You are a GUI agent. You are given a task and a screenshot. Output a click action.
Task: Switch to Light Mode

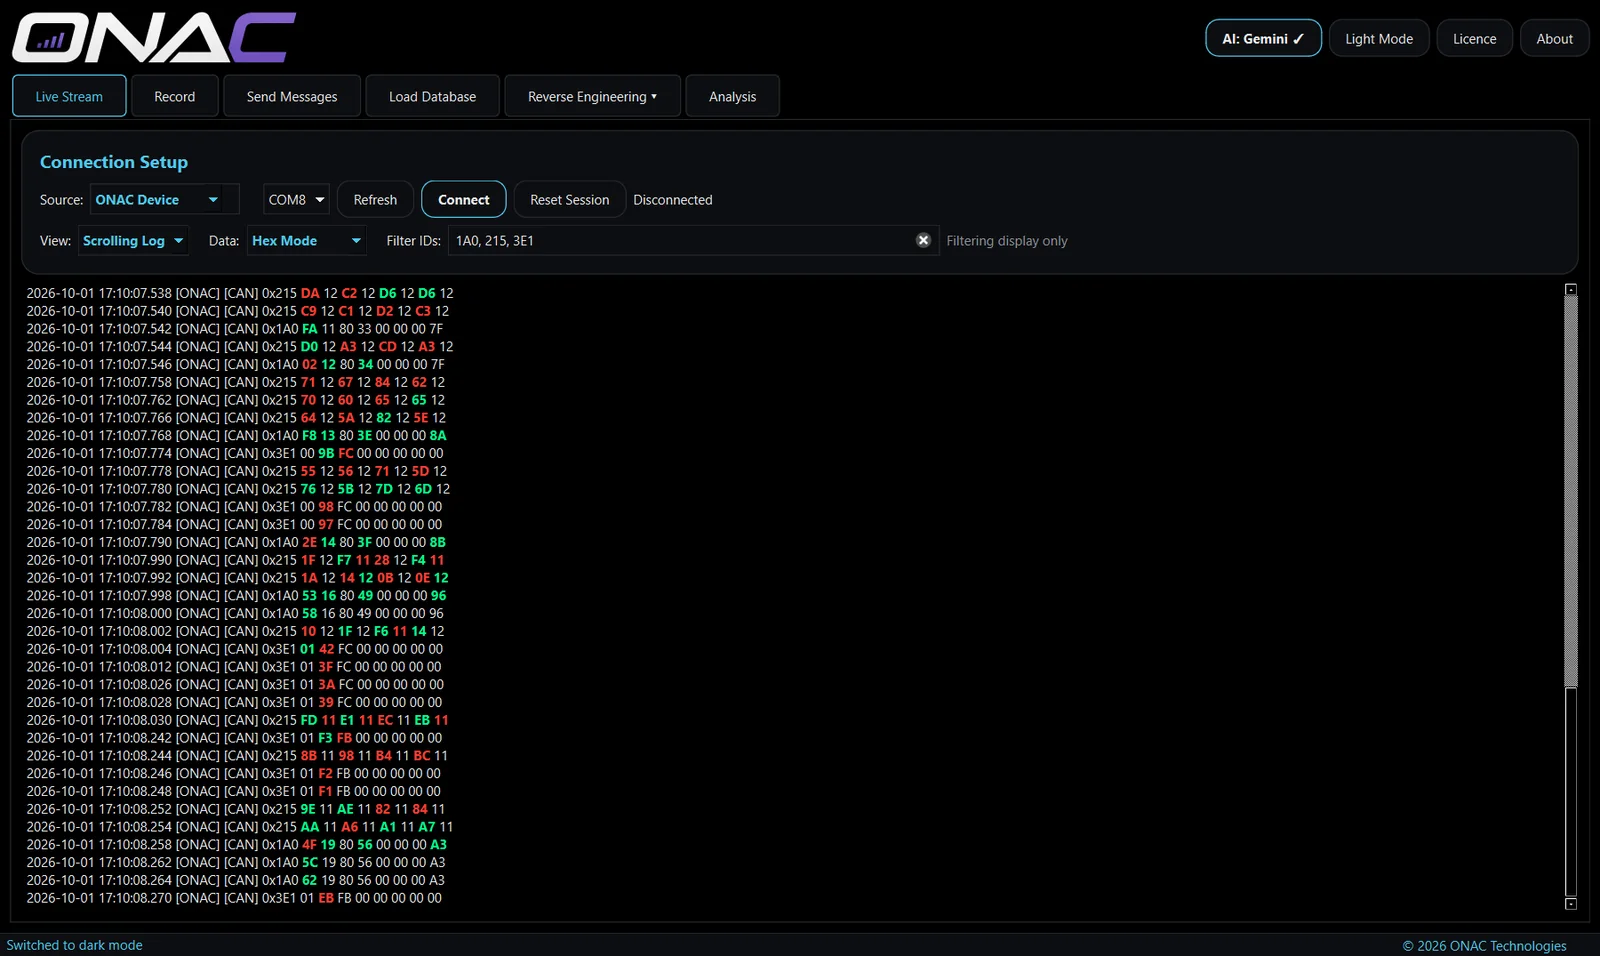pyautogui.click(x=1379, y=38)
